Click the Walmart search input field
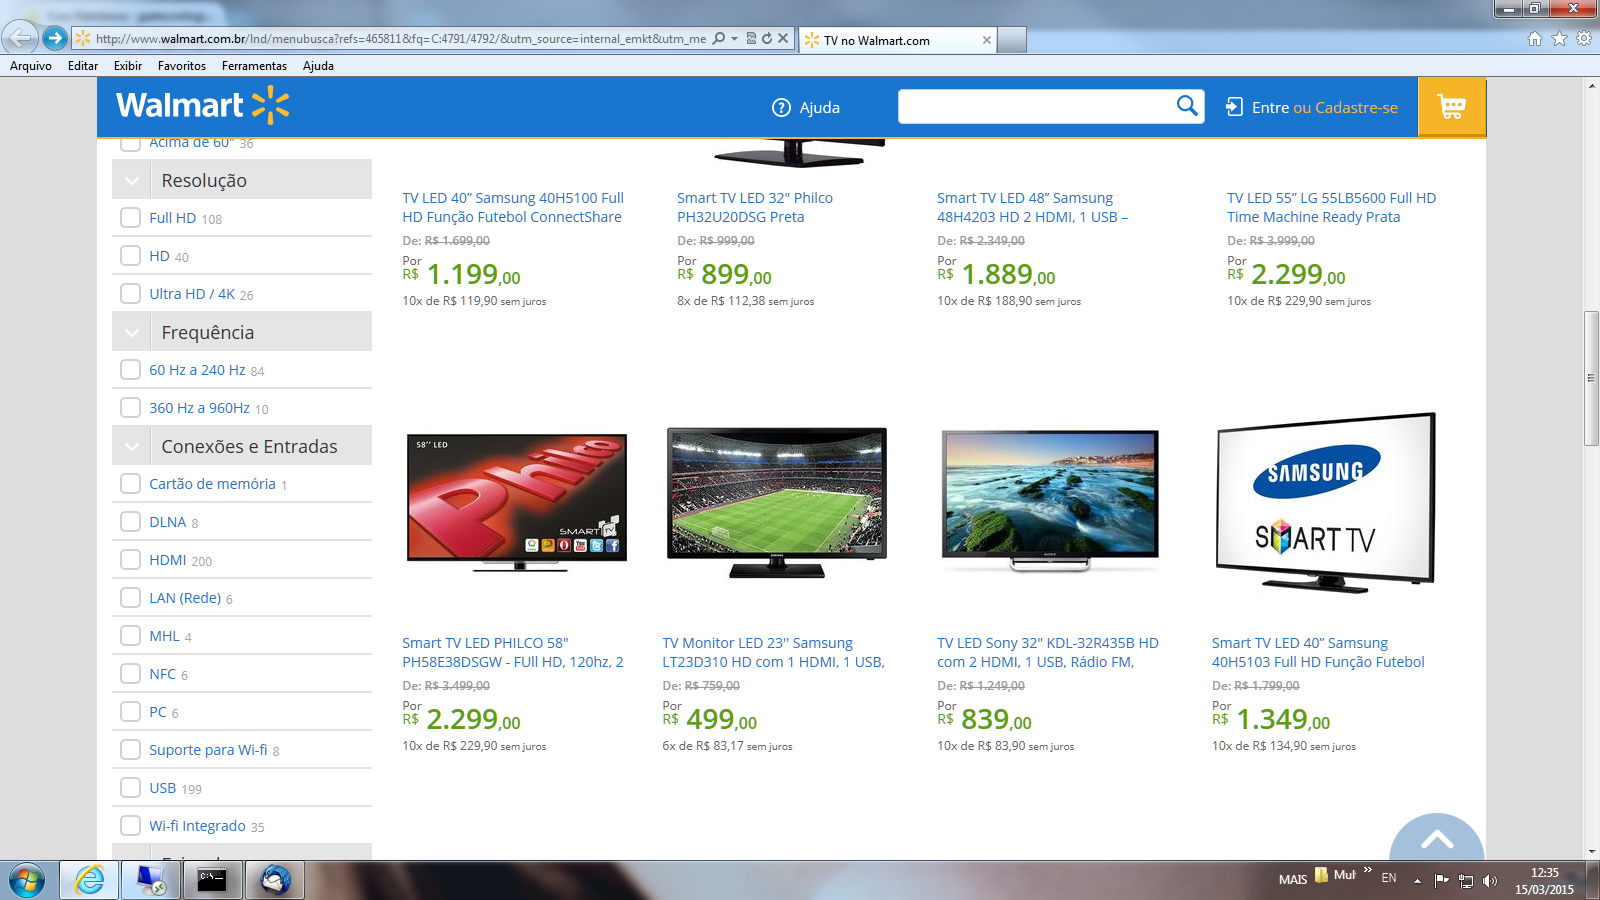Image resolution: width=1600 pixels, height=900 pixels. [1037, 106]
